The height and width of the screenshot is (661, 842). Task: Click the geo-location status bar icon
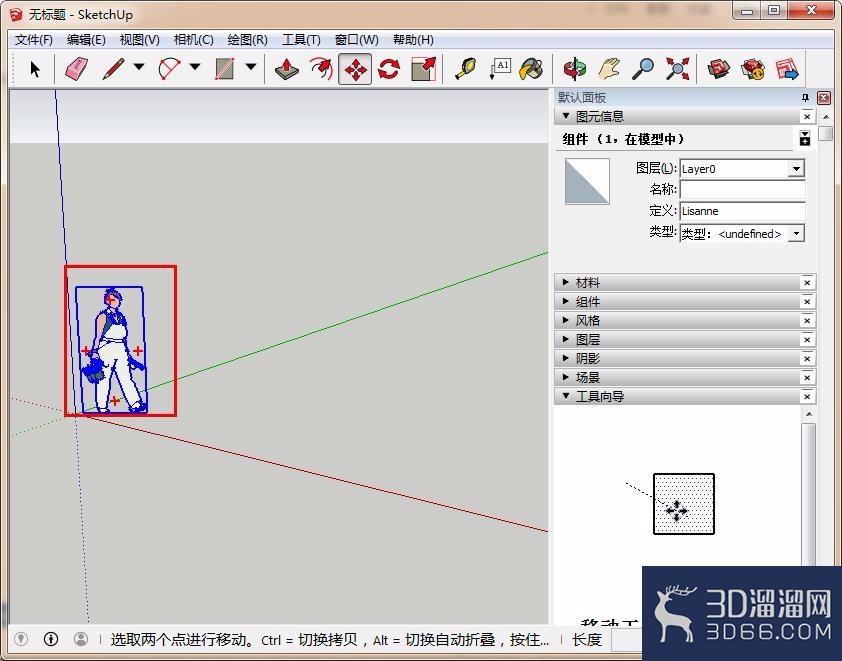pyautogui.click(x=20, y=639)
